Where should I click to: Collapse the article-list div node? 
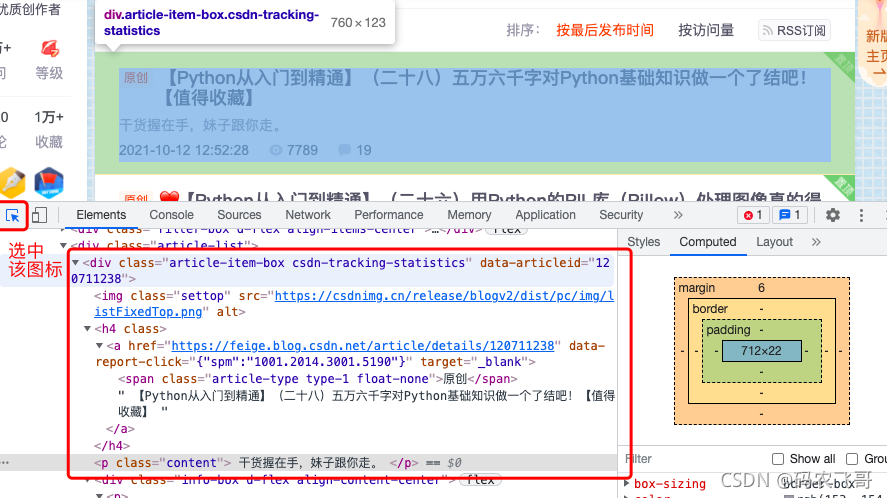pos(63,246)
